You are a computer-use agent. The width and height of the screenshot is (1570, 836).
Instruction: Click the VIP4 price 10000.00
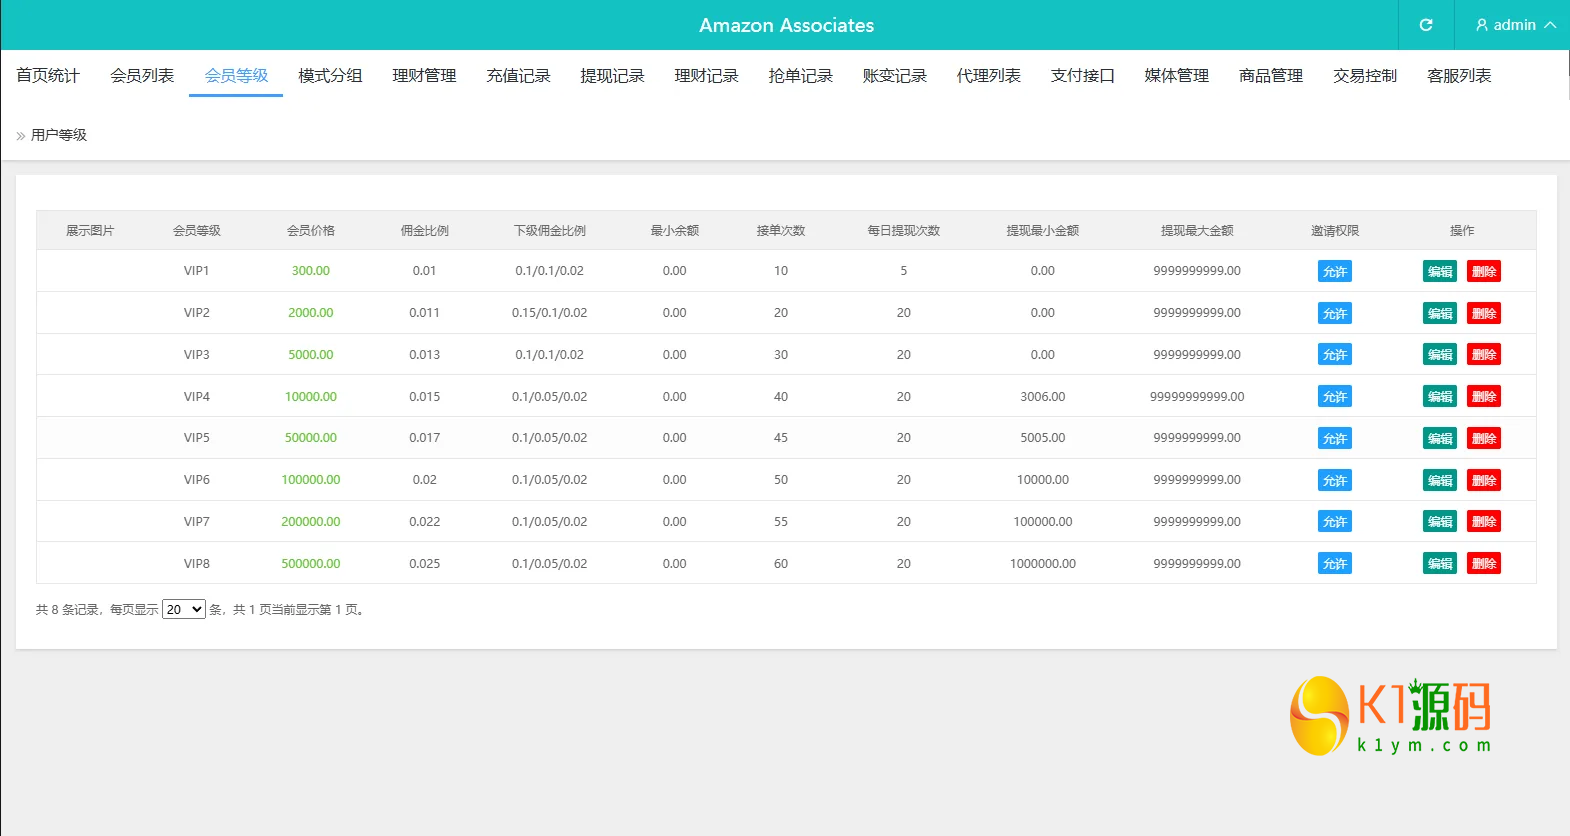click(311, 397)
